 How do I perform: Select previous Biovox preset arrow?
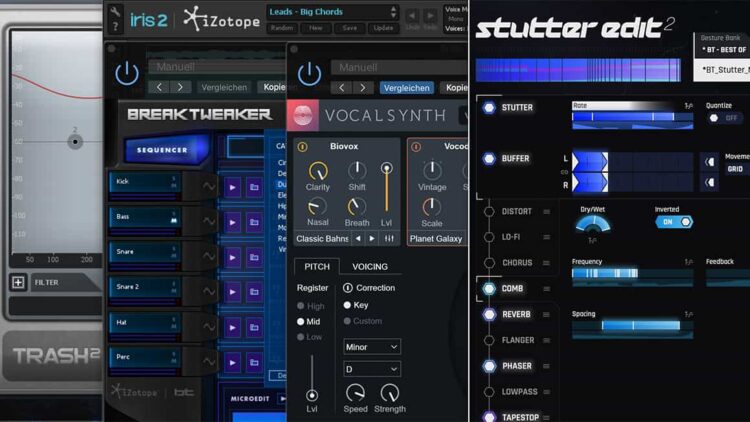point(358,238)
